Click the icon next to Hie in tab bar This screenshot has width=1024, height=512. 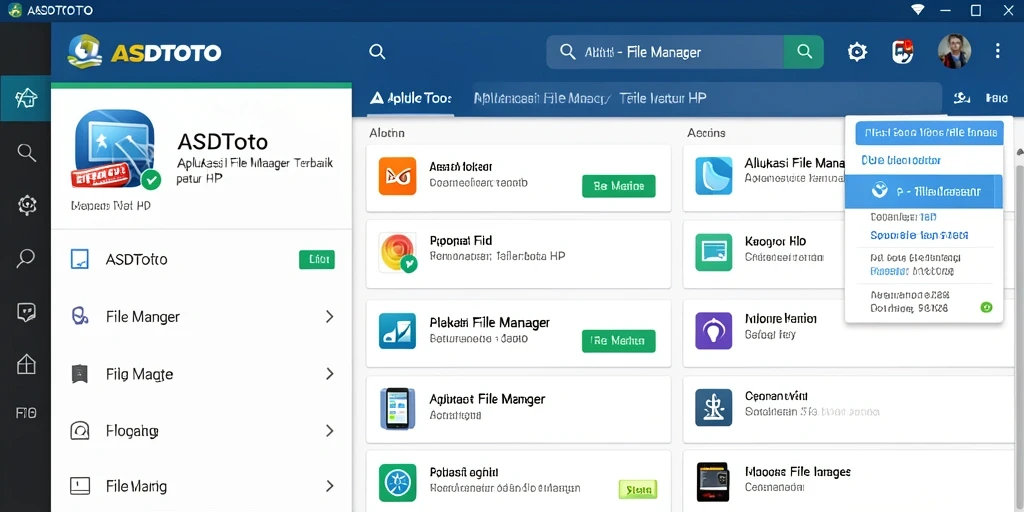click(x=961, y=98)
